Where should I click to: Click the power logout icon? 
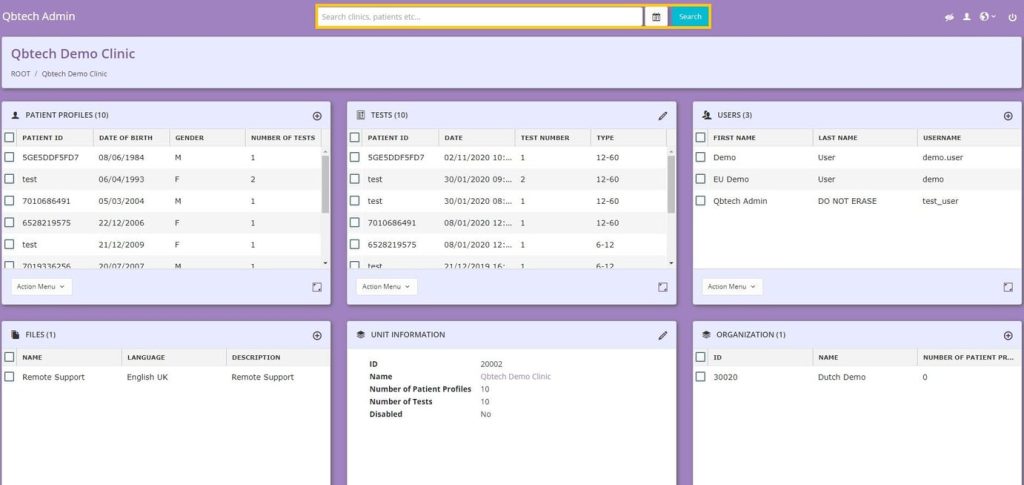(1012, 17)
